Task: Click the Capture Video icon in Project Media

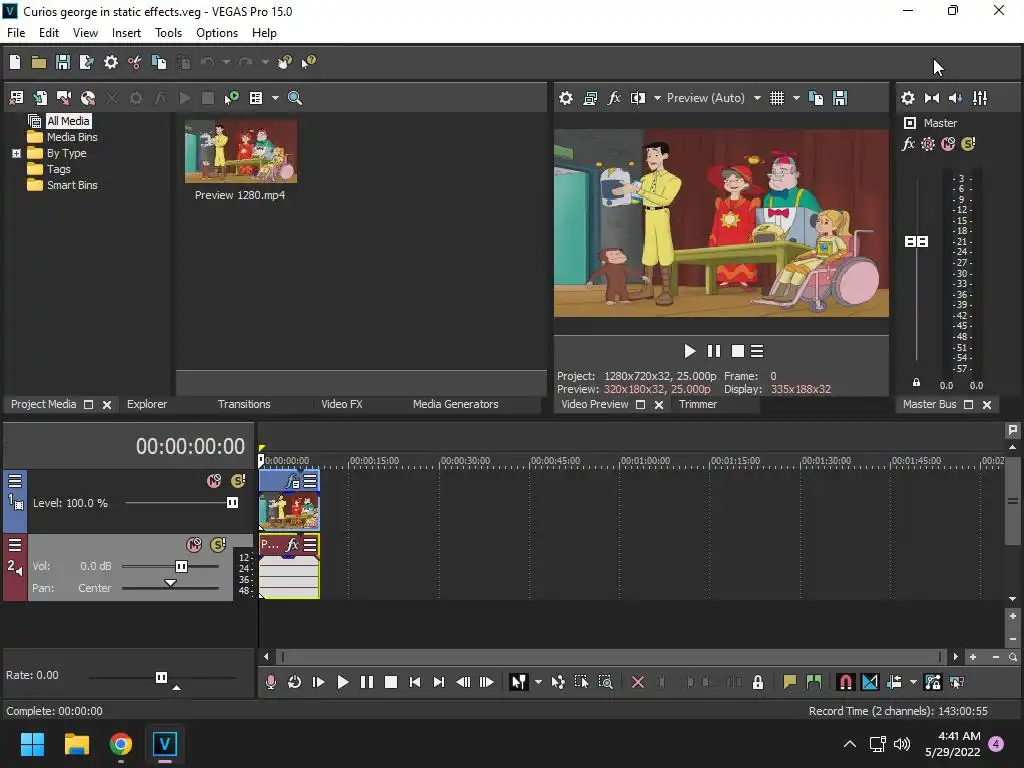Action: click(64, 98)
